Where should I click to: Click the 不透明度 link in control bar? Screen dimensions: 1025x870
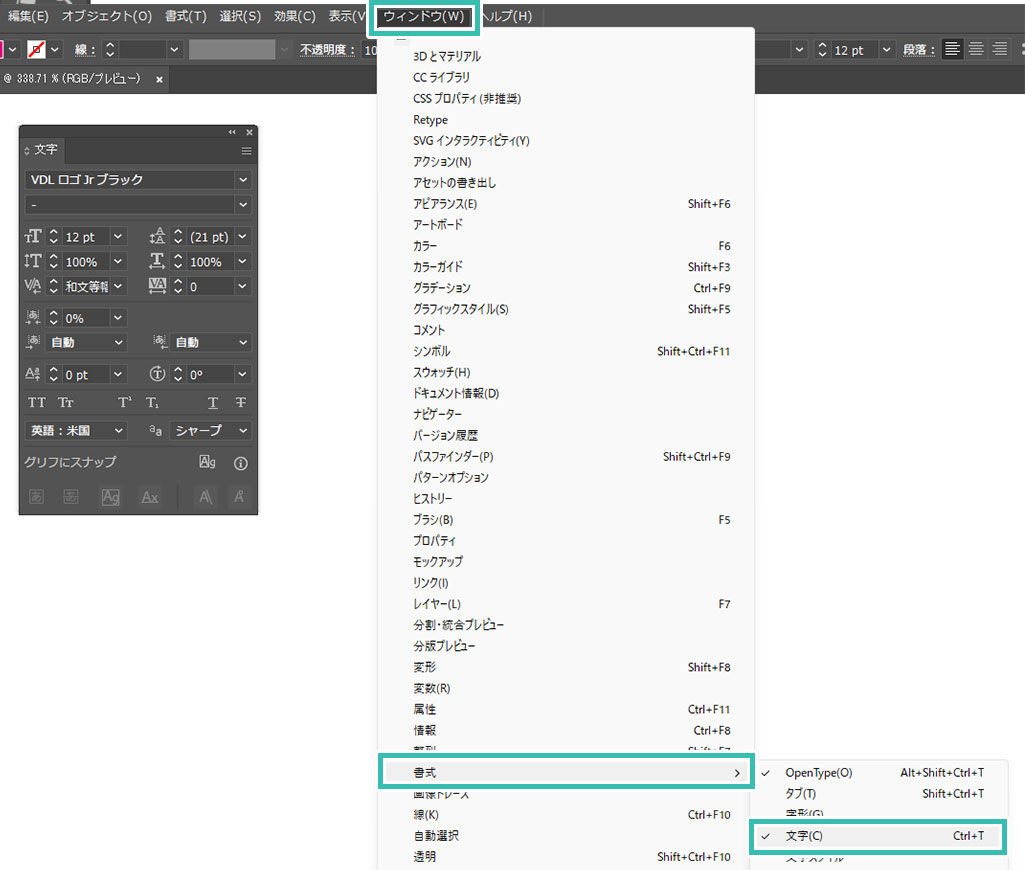(x=327, y=50)
